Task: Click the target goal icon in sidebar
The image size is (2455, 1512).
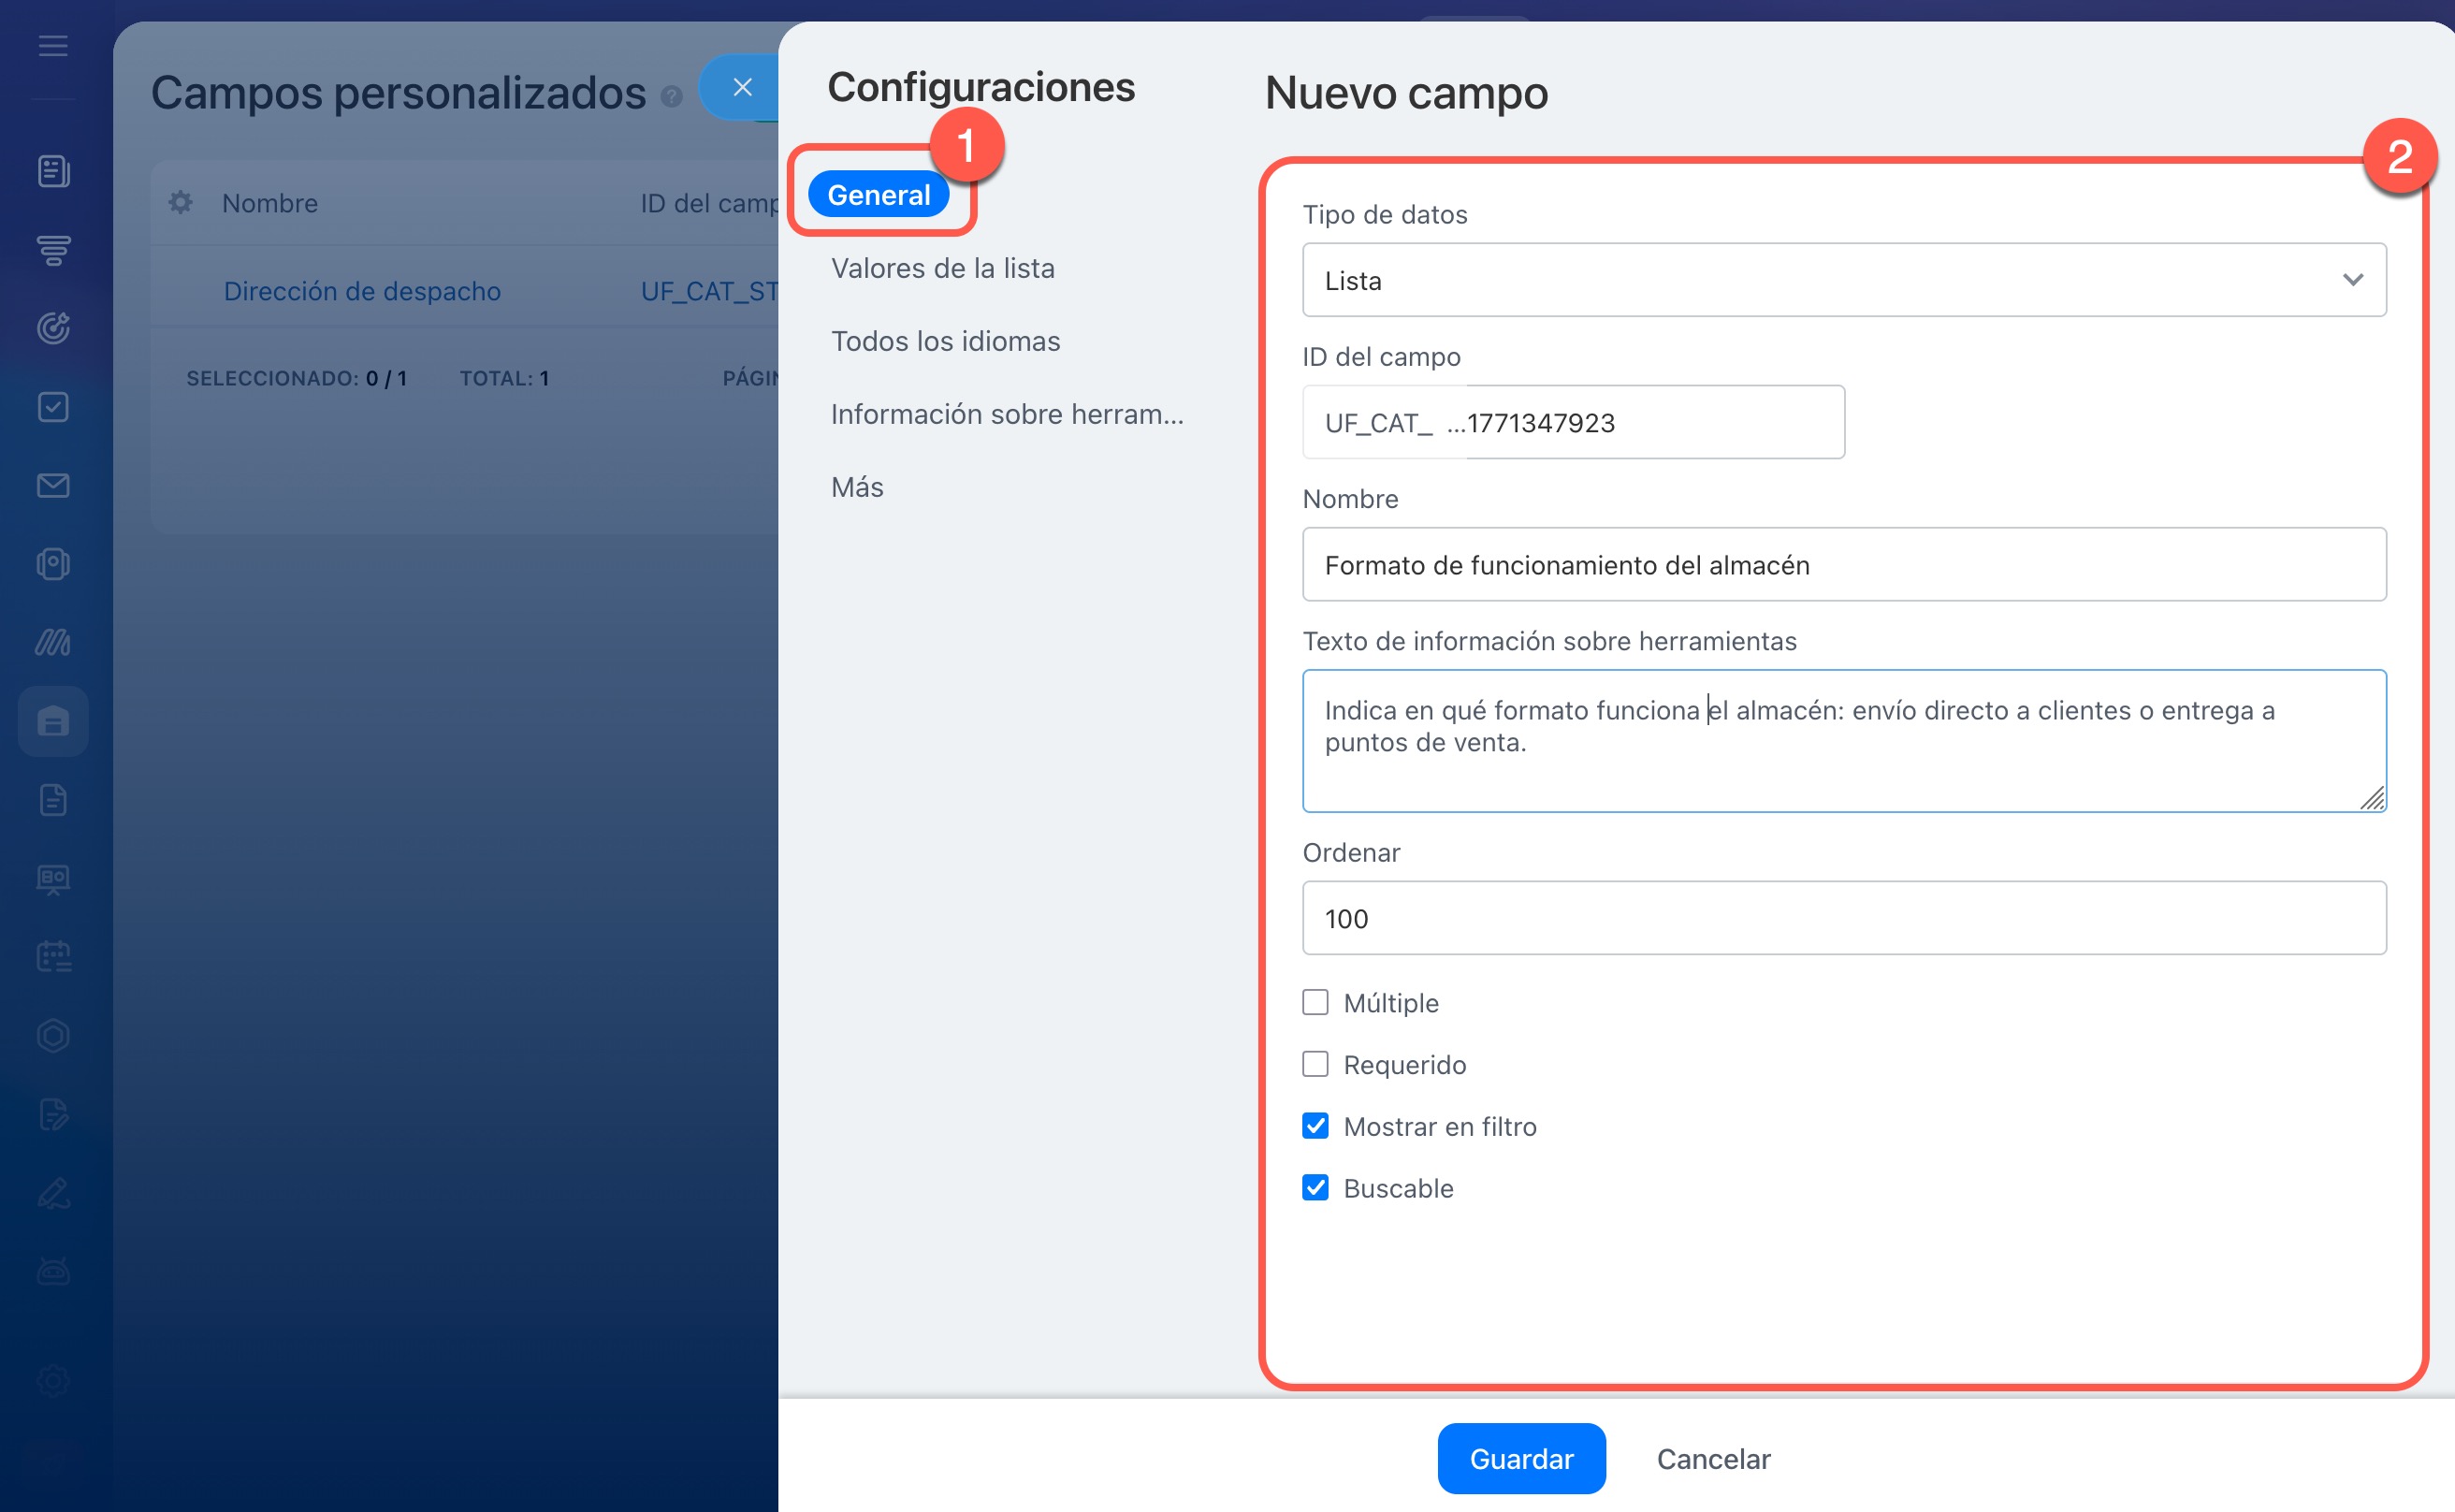Action: point(53,328)
